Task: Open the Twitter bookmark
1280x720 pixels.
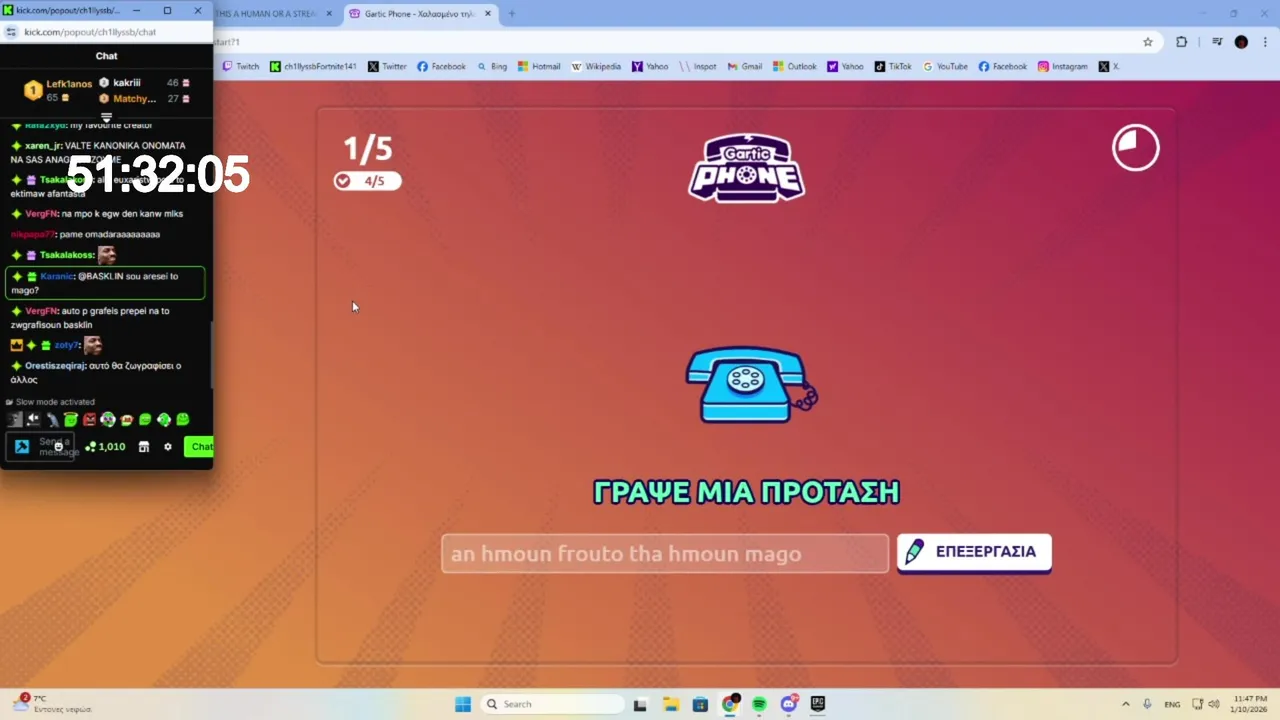Action: (387, 66)
